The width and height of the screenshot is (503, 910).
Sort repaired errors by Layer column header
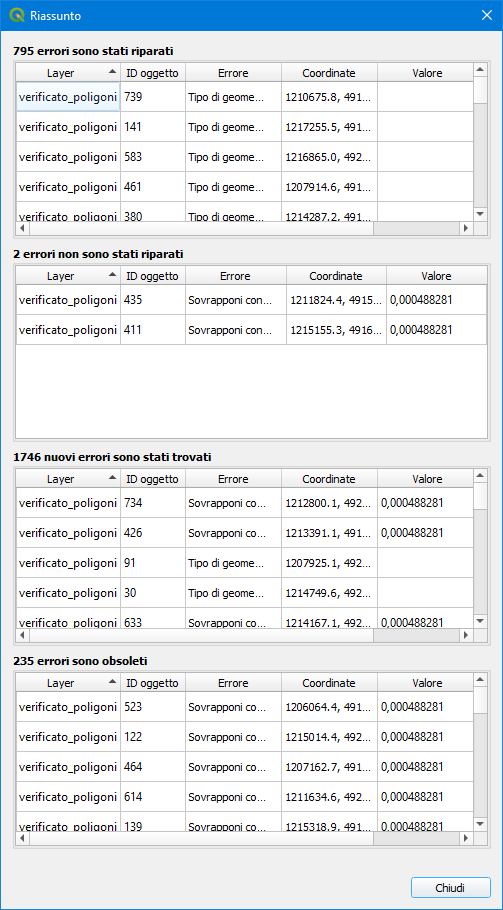click(68, 73)
